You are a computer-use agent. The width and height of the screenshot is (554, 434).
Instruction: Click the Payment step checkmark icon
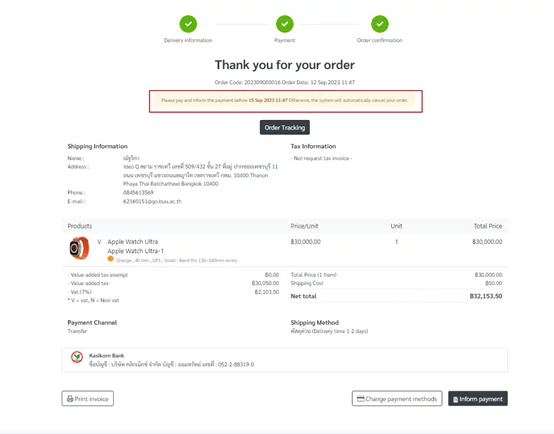[285, 24]
